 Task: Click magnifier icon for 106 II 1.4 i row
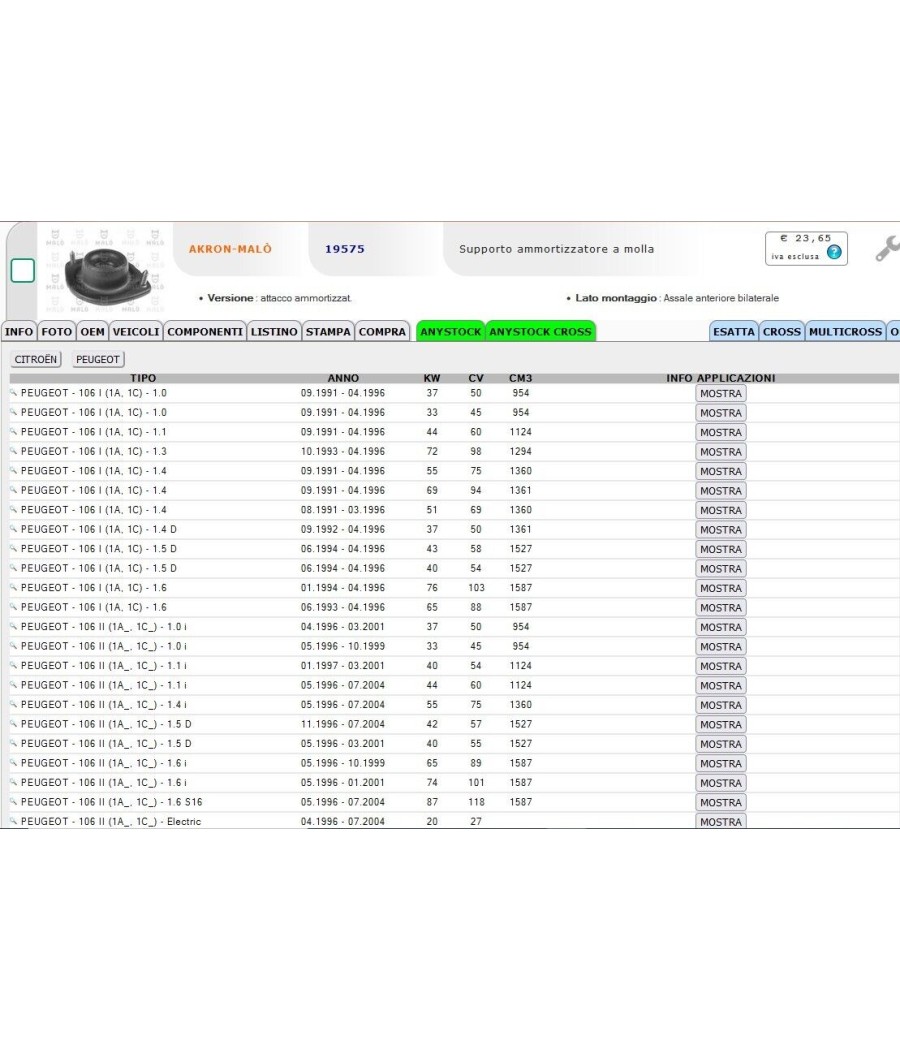pos(13,704)
